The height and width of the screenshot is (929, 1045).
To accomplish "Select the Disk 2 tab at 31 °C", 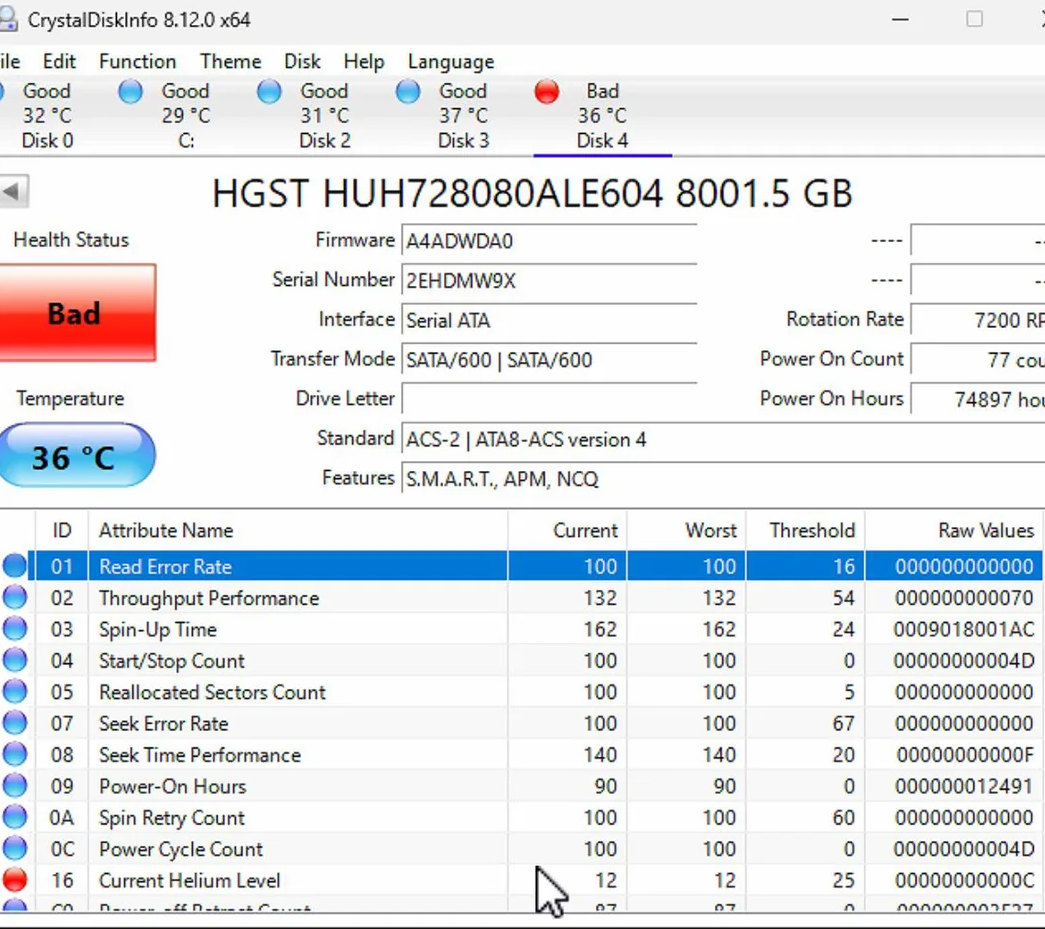I will tap(325, 115).
